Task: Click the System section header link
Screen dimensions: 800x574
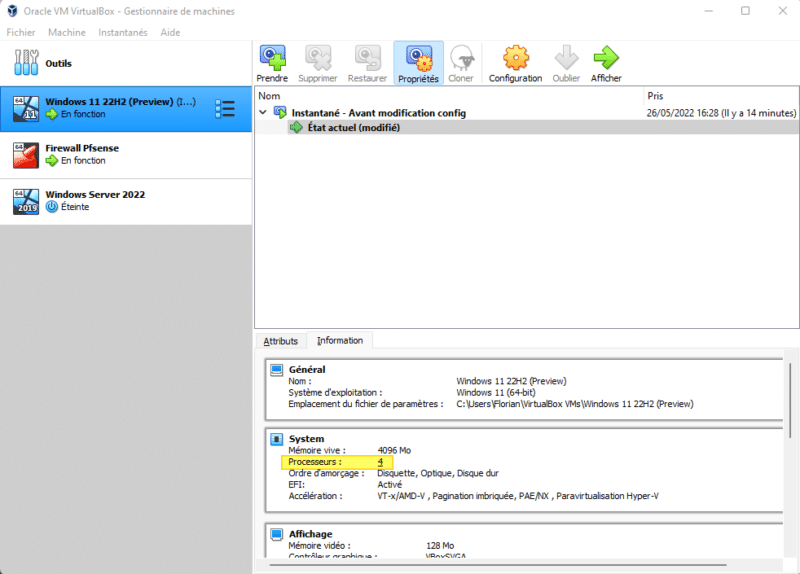Action: (x=306, y=438)
